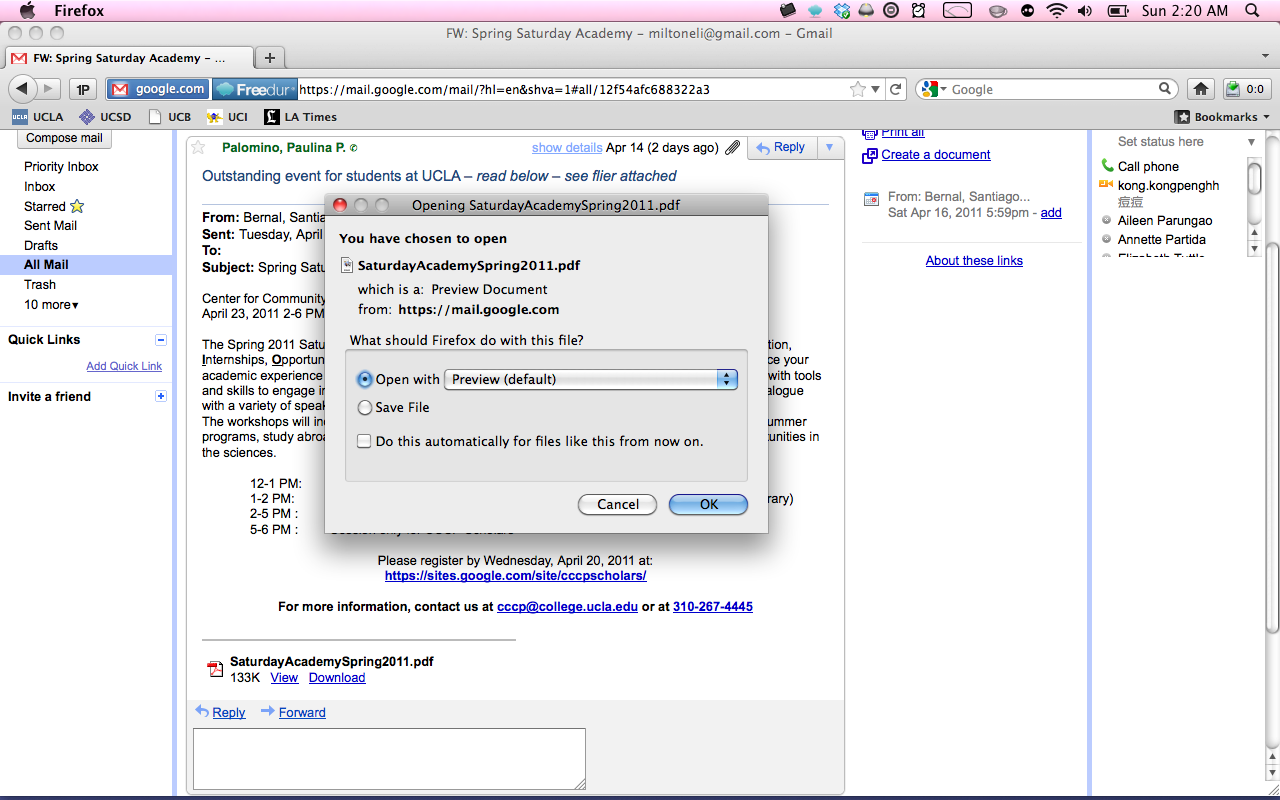
Task: Click in the Google search field
Action: point(1050,89)
